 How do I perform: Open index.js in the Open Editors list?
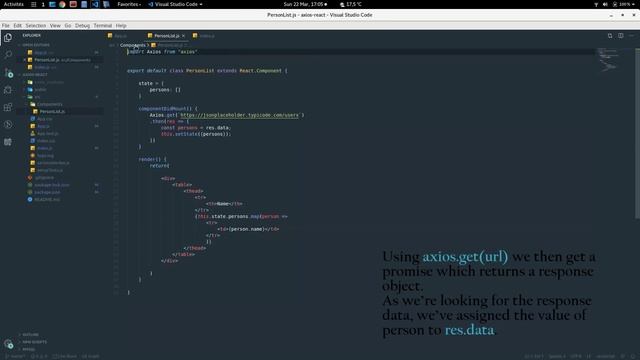tap(42, 67)
